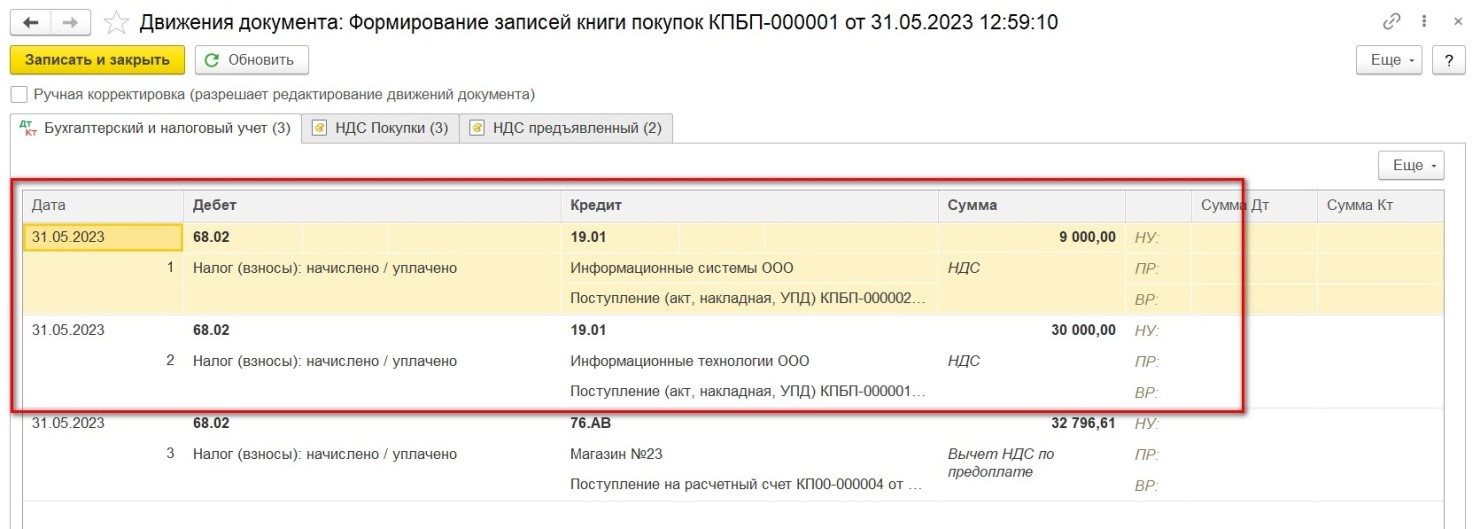This screenshot has height=529, width=1480.
Task: Click the Сумма column header
Action: pyautogui.click(x=1031, y=205)
